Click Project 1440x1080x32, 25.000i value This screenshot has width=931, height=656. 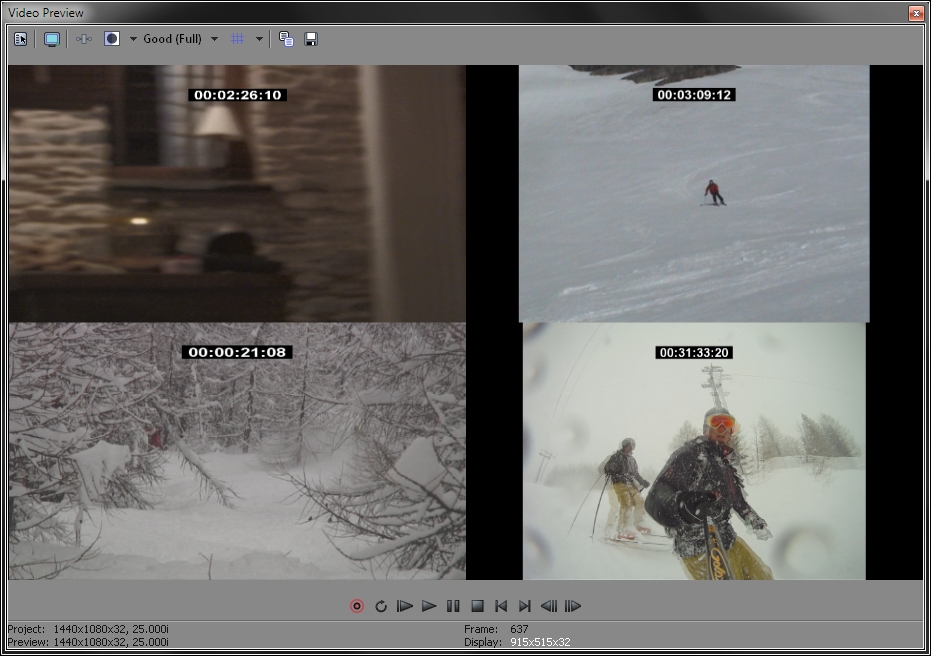(x=111, y=629)
